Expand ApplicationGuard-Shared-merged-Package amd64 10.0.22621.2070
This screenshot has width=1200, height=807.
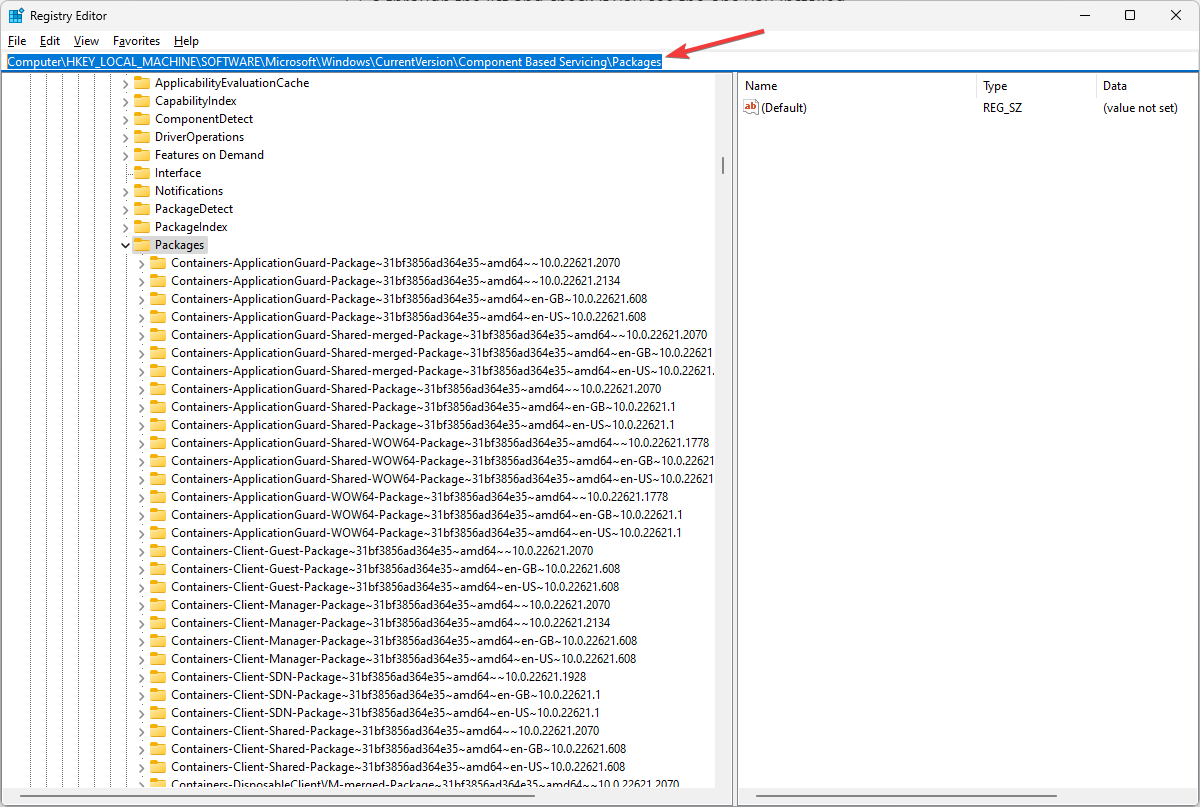[141, 335]
